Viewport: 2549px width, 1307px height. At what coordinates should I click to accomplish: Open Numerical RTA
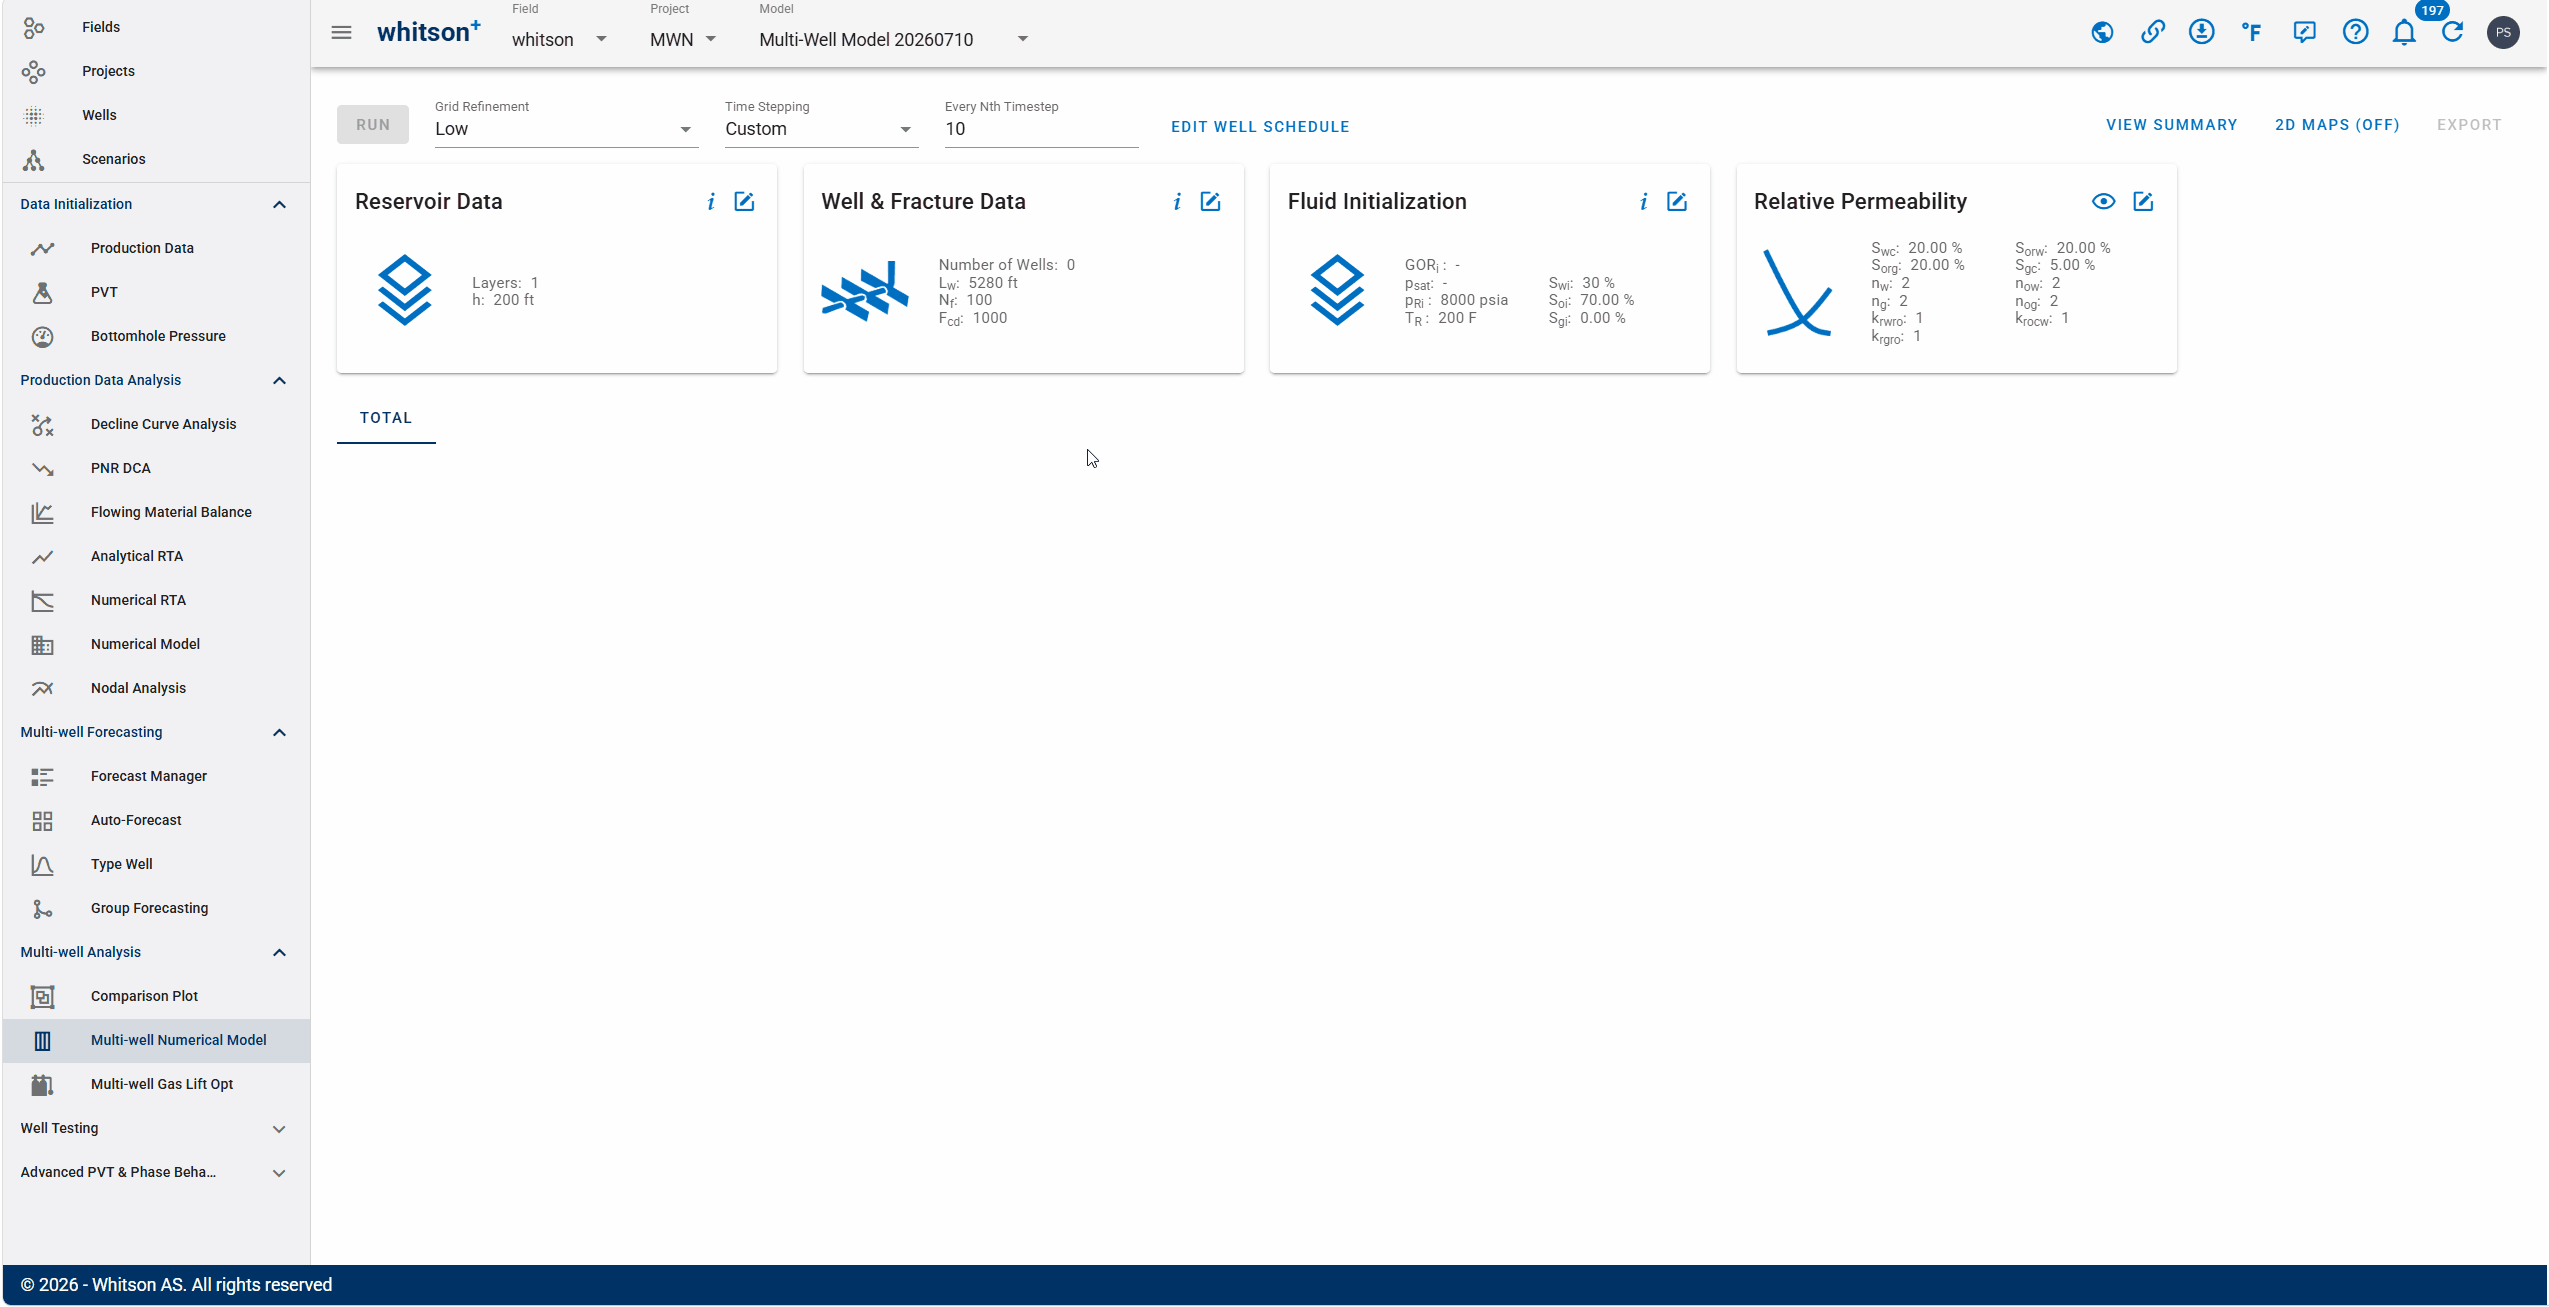pyautogui.click(x=155, y=600)
